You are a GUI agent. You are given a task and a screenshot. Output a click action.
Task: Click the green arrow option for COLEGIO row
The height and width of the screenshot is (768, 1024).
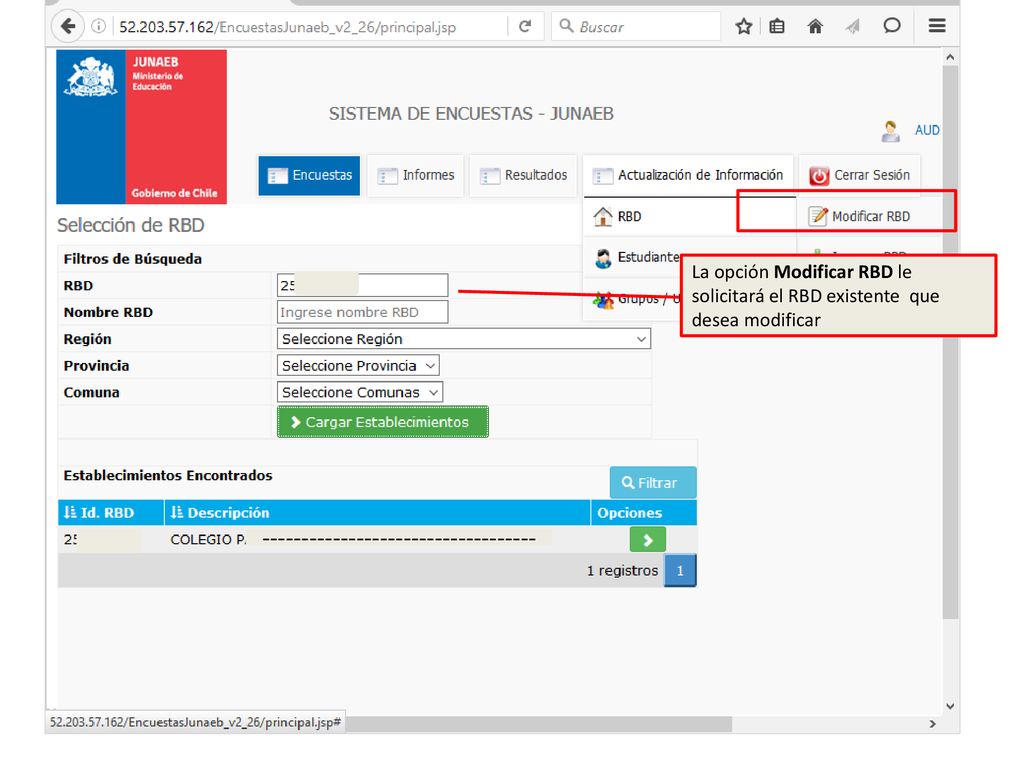point(647,540)
